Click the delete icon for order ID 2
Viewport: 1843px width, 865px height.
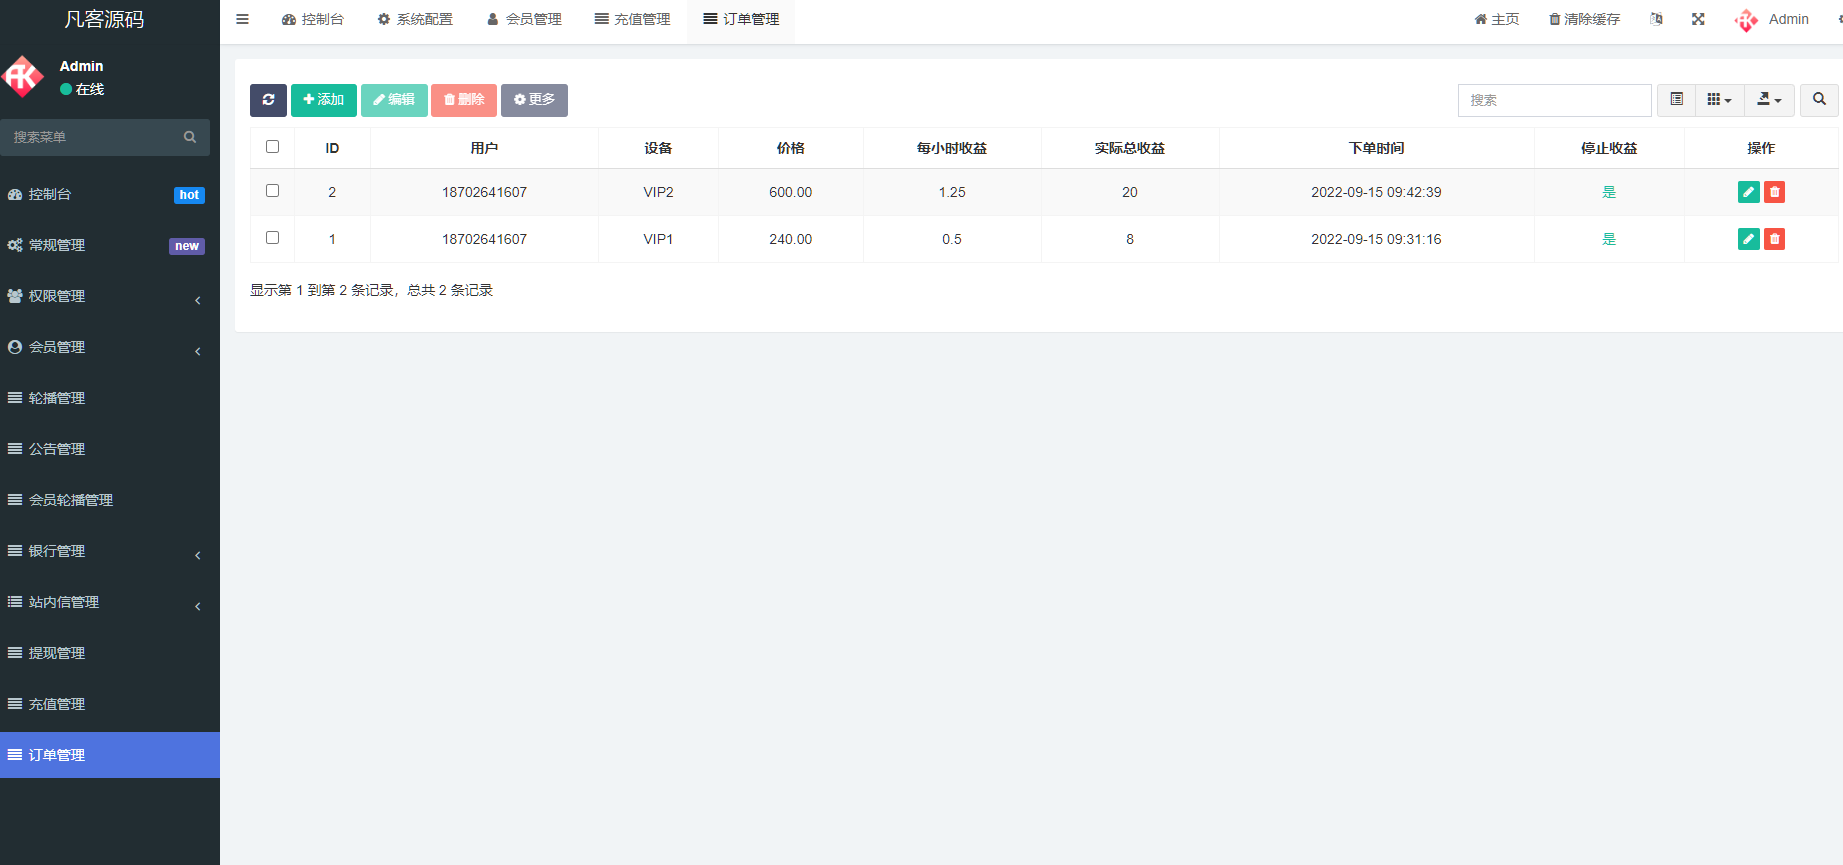click(x=1775, y=192)
